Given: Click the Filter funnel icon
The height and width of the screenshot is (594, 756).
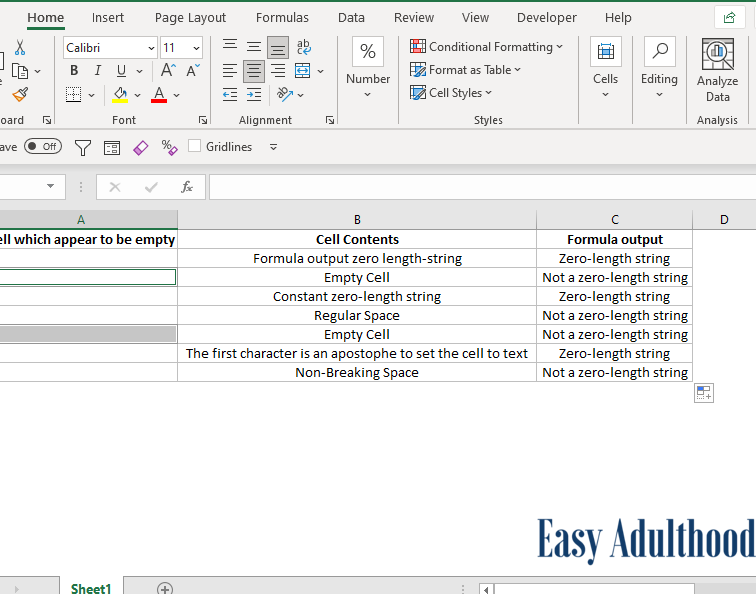Looking at the screenshot, I should (x=83, y=147).
